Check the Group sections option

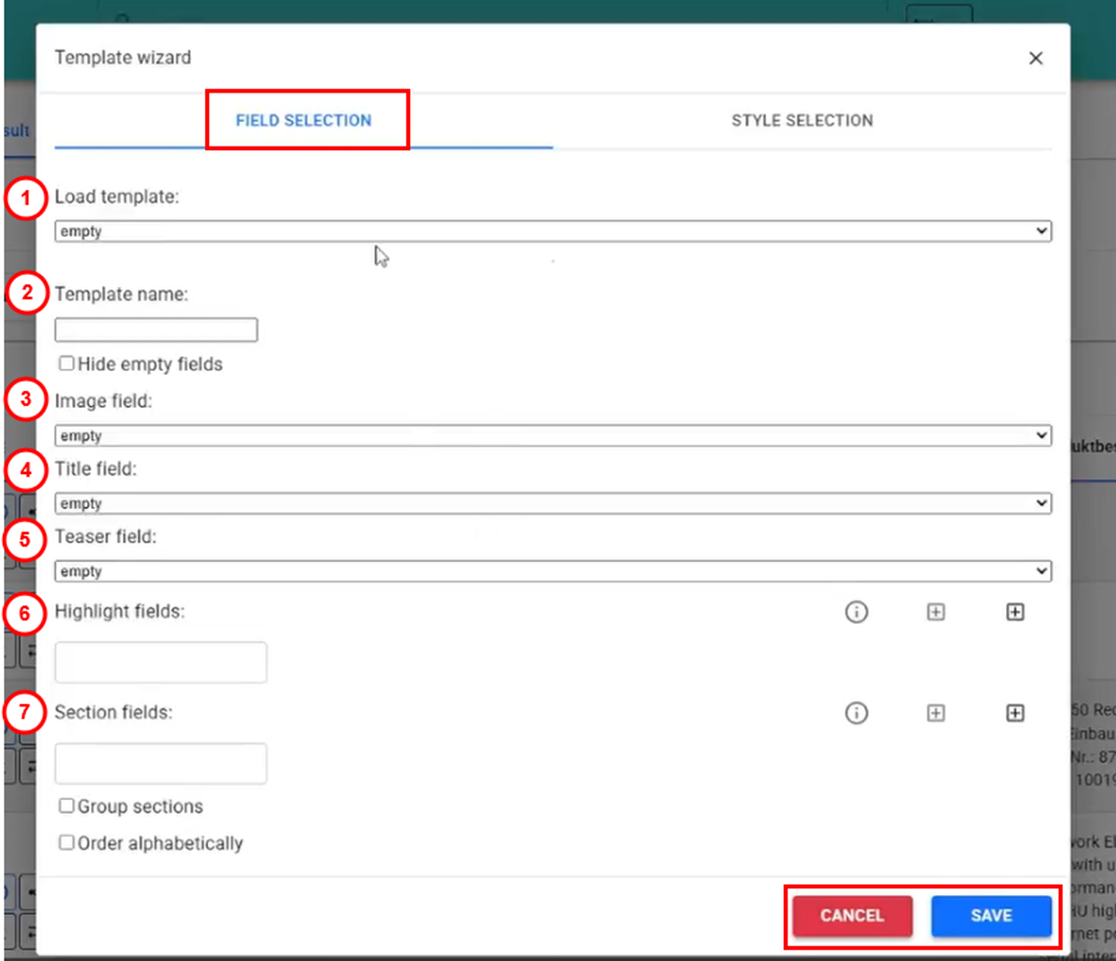(67, 806)
